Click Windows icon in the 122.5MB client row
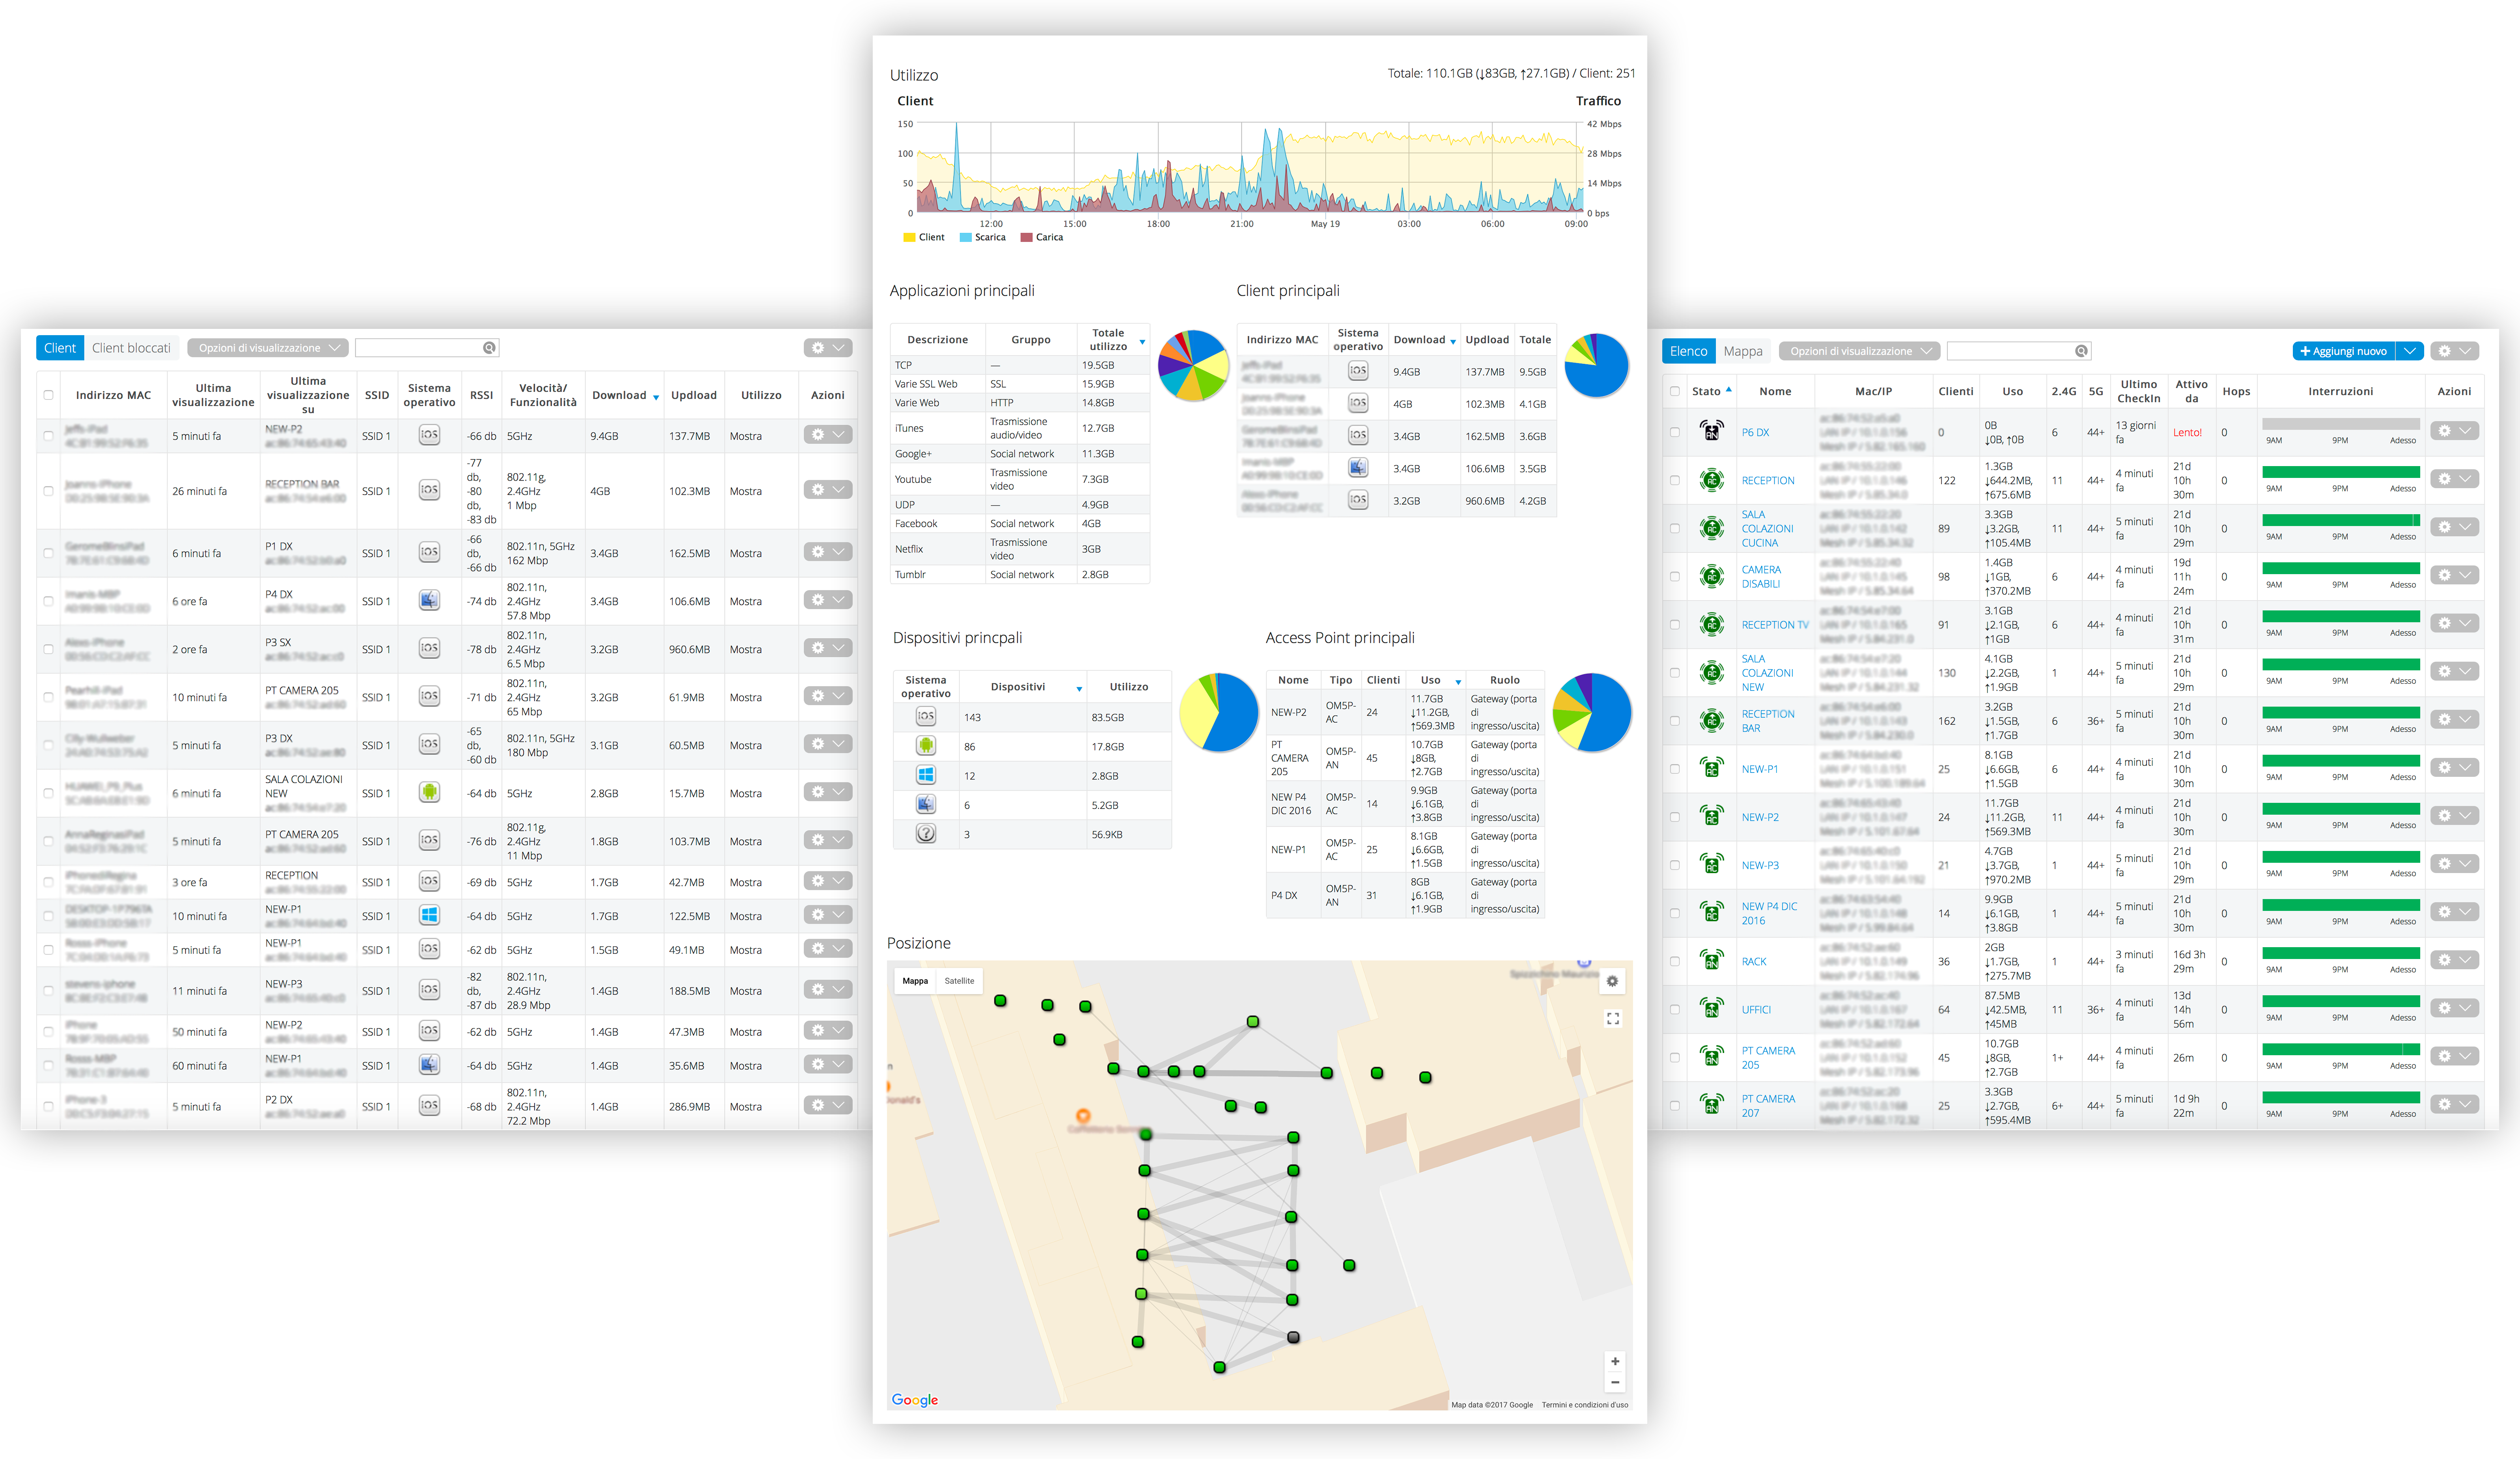The image size is (2520, 1459). coord(429,915)
